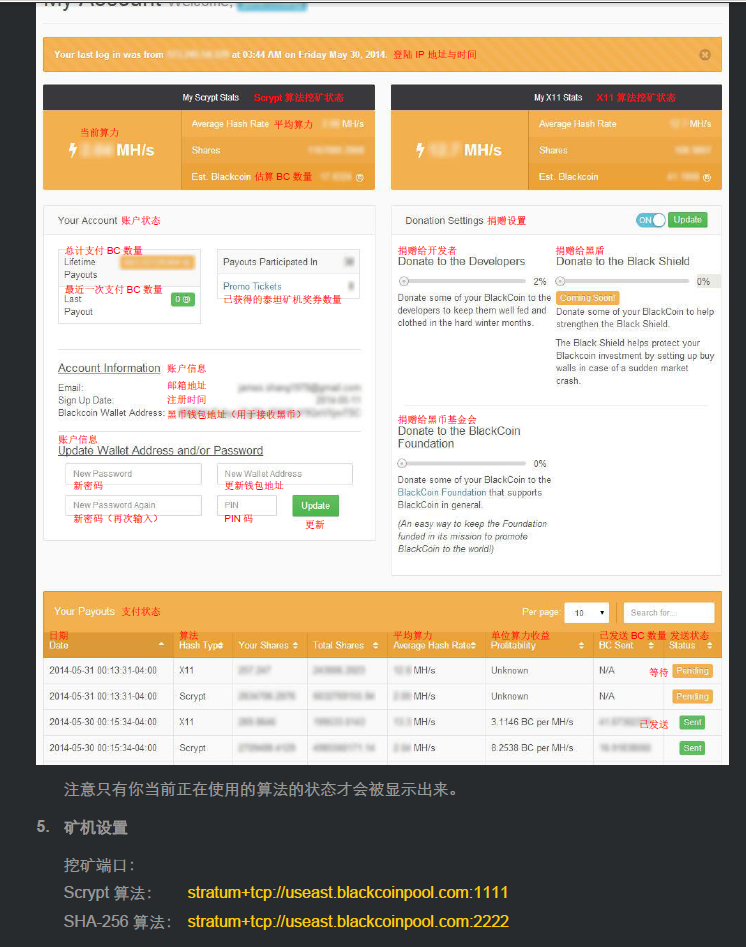Click Sent status in the 05-30 X11 row
The image size is (746, 947).
coord(692,722)
